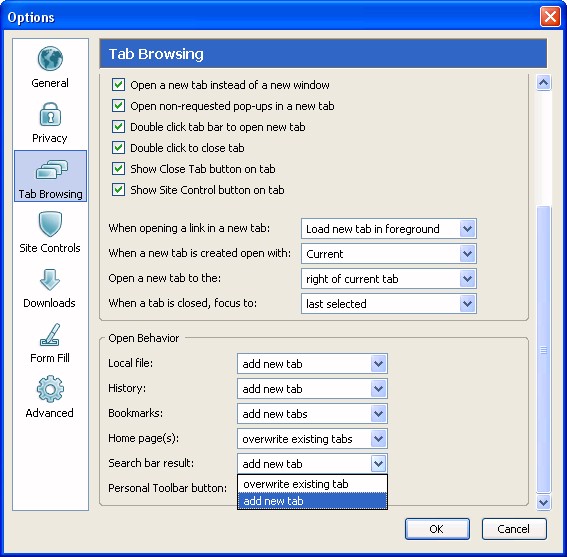This screenshot has height=557, width=567.
Task: Uncheck Open a new tab instead of window
Action: tap(118, 85)
